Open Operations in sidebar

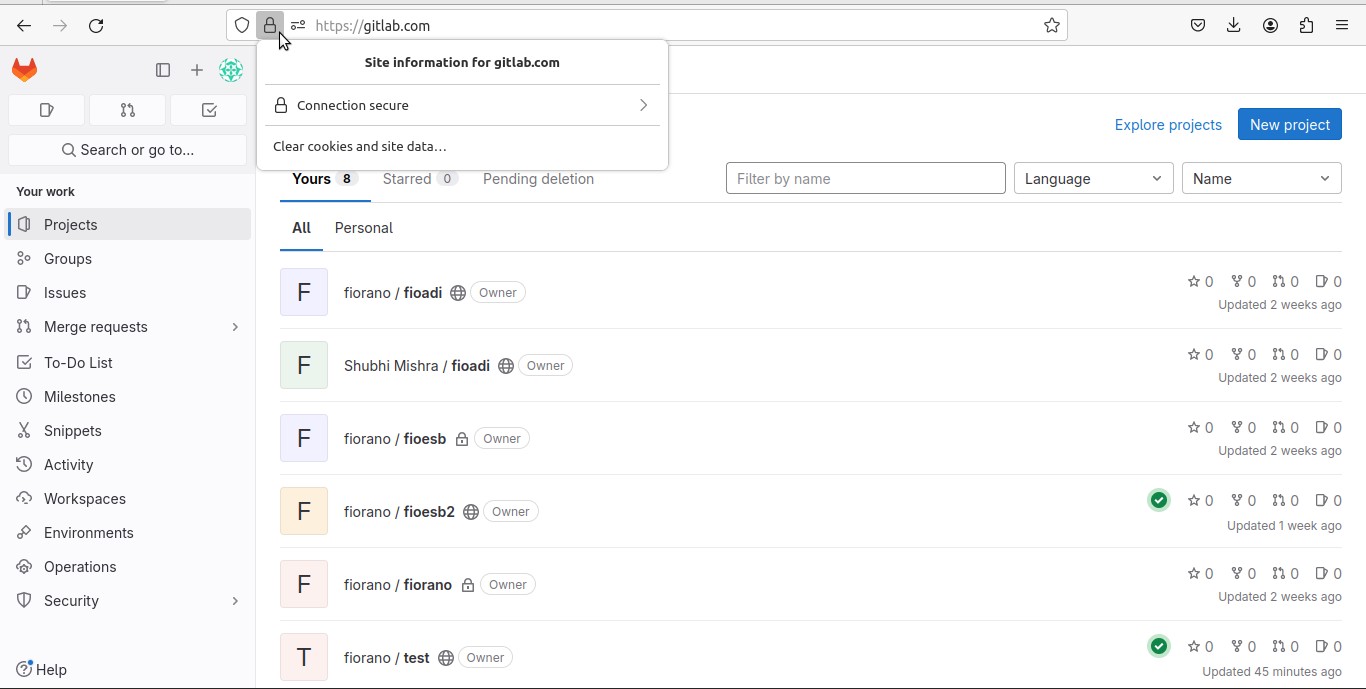point(128,566)
